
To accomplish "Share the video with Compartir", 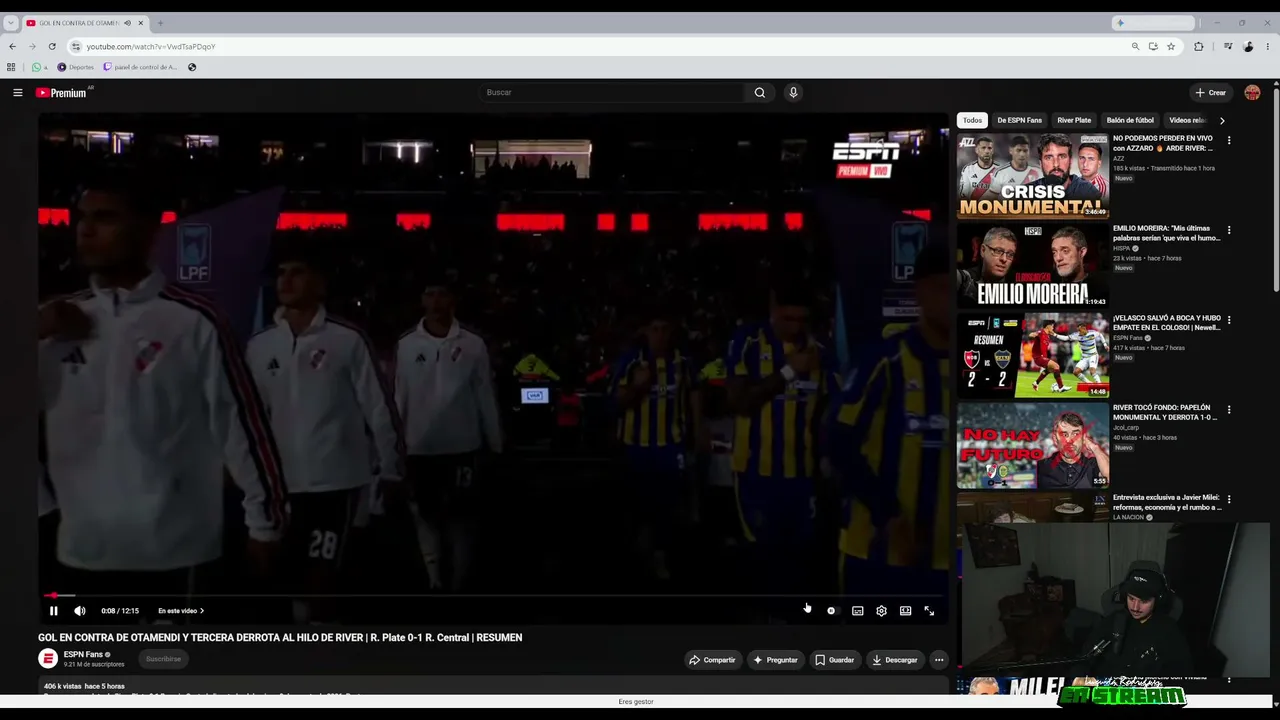I will point(712,660).
